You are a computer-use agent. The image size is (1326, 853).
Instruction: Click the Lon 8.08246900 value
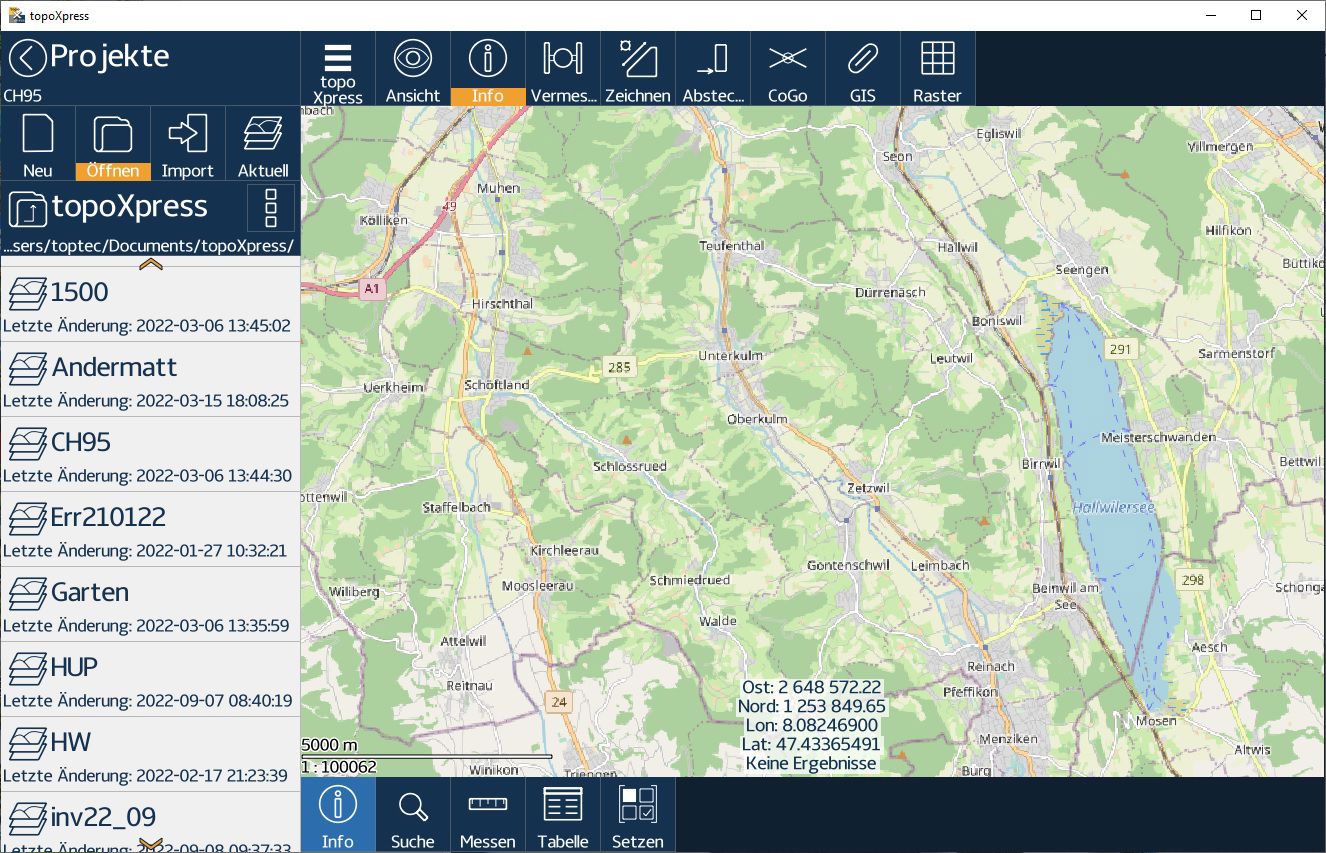coord(811,725)
